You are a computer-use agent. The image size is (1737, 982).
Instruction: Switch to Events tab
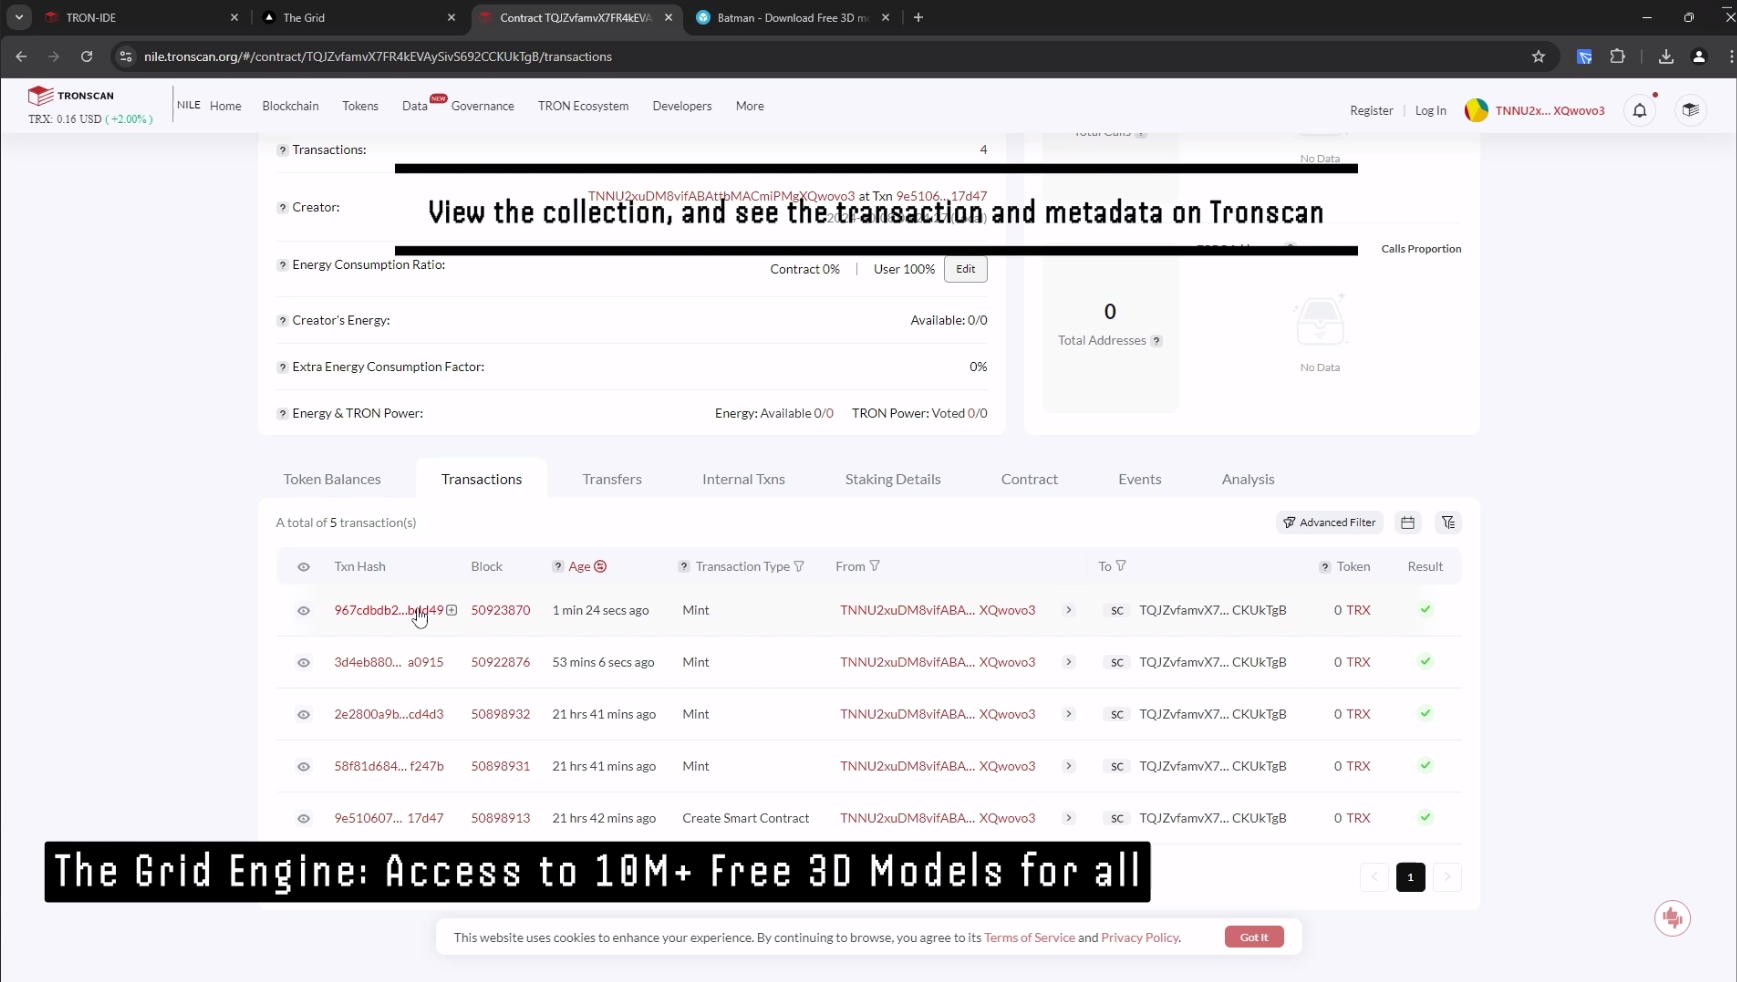click(x=1139, y=479)
